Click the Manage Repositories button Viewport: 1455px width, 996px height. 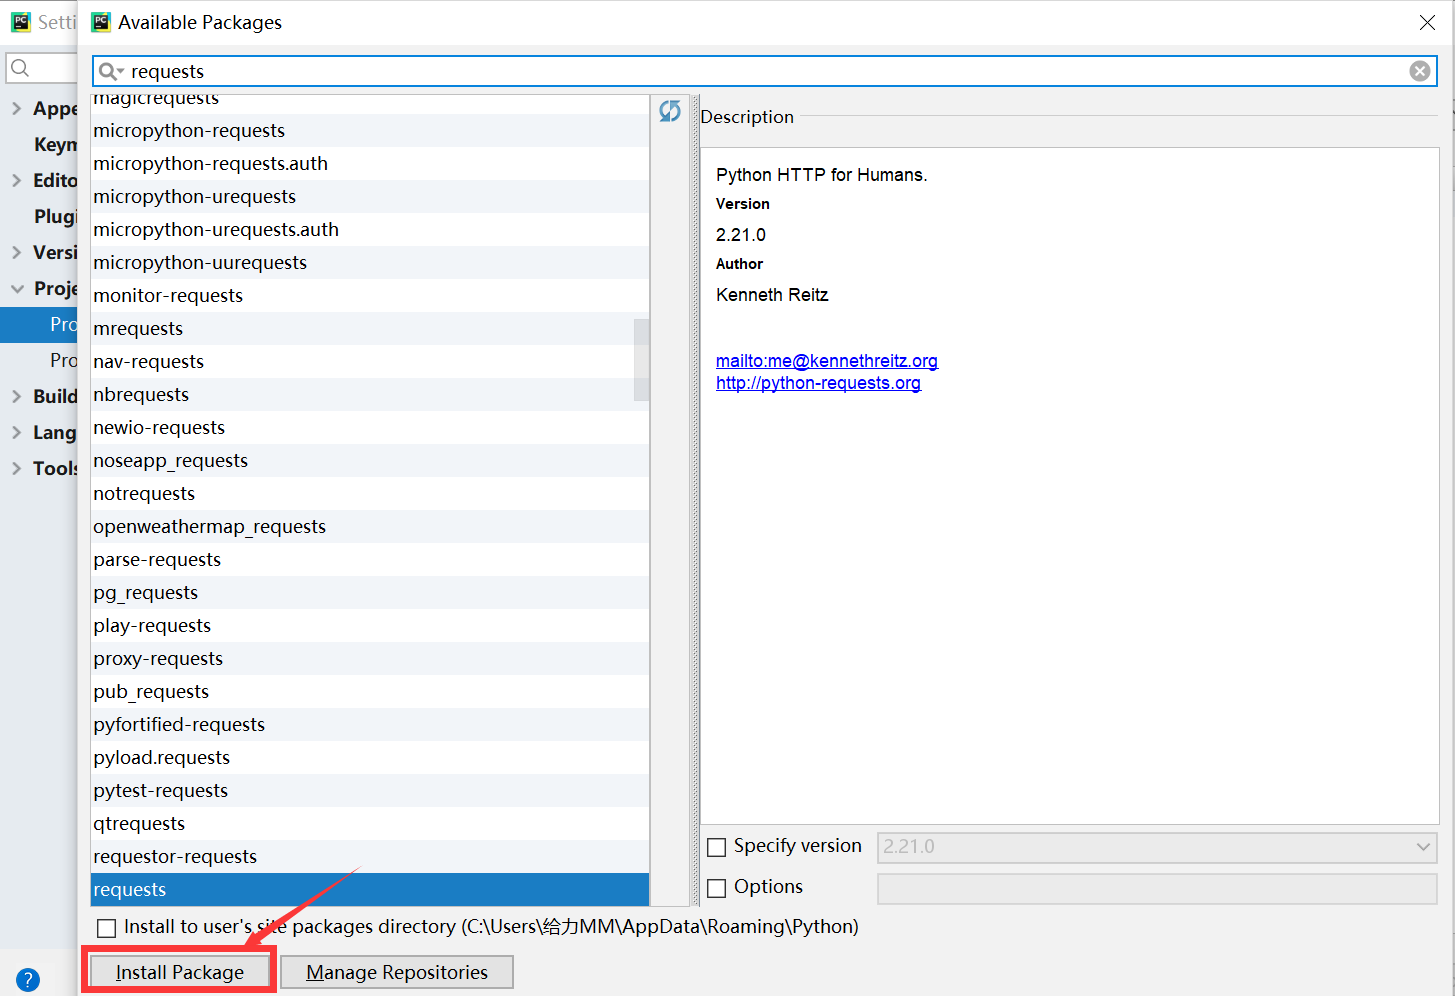click(397, 972)
